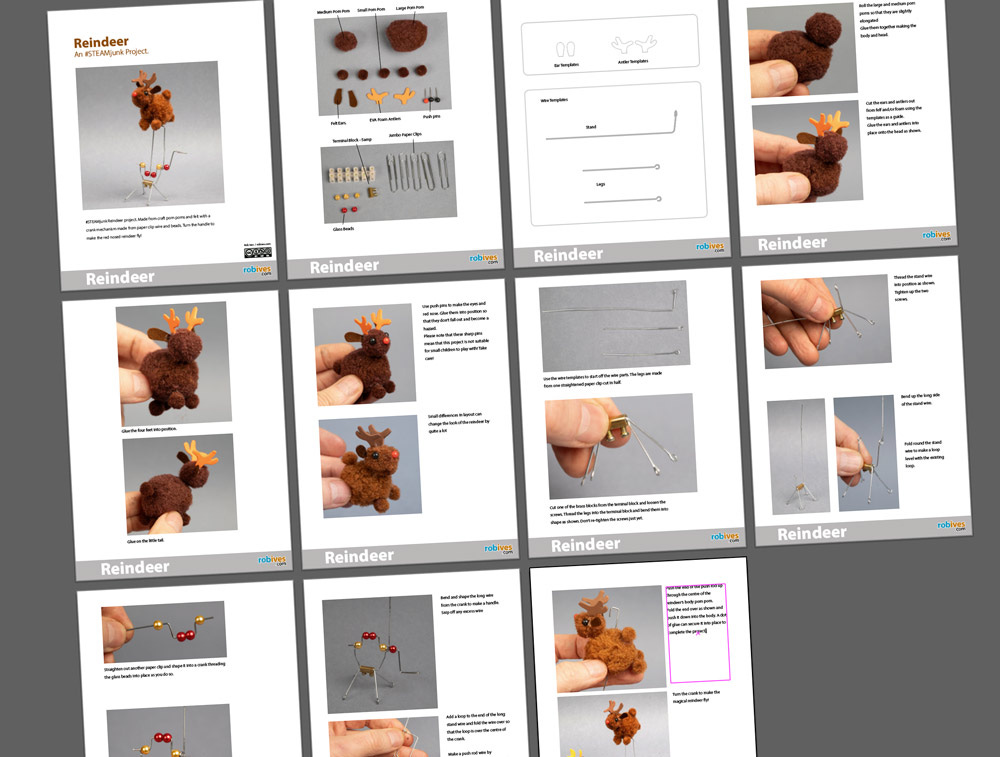Image resolution: width=1000 pixels, height=757 pixels.
Task: Click the "Small differences in layout" text block
Action: click(459, 423)
